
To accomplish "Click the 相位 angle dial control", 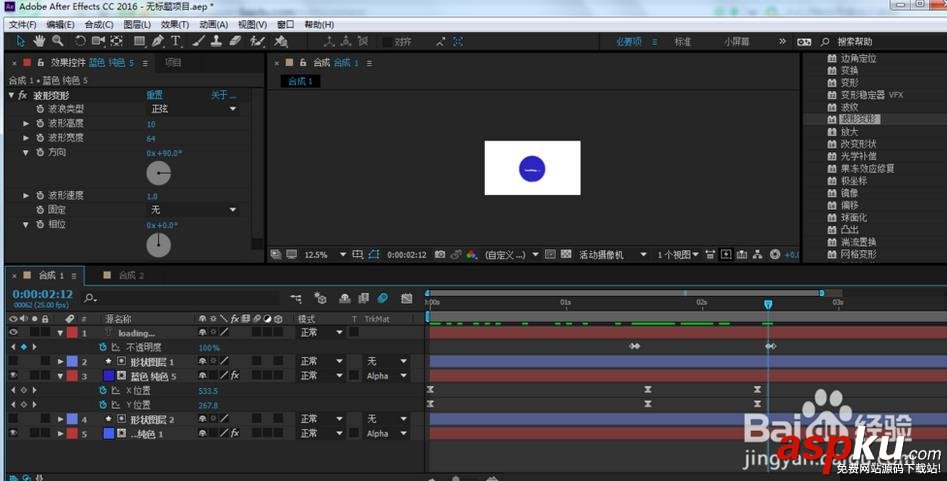I will click(159, 245).
